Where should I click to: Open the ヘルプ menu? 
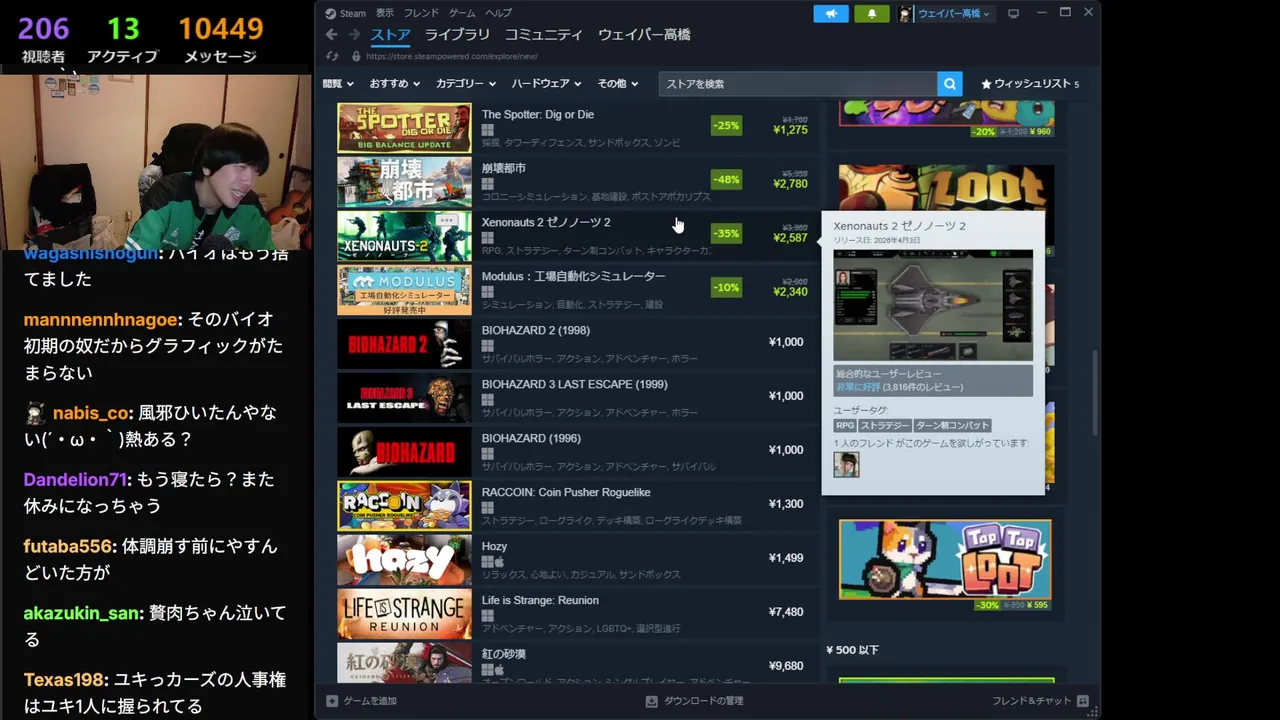(498, 13)
